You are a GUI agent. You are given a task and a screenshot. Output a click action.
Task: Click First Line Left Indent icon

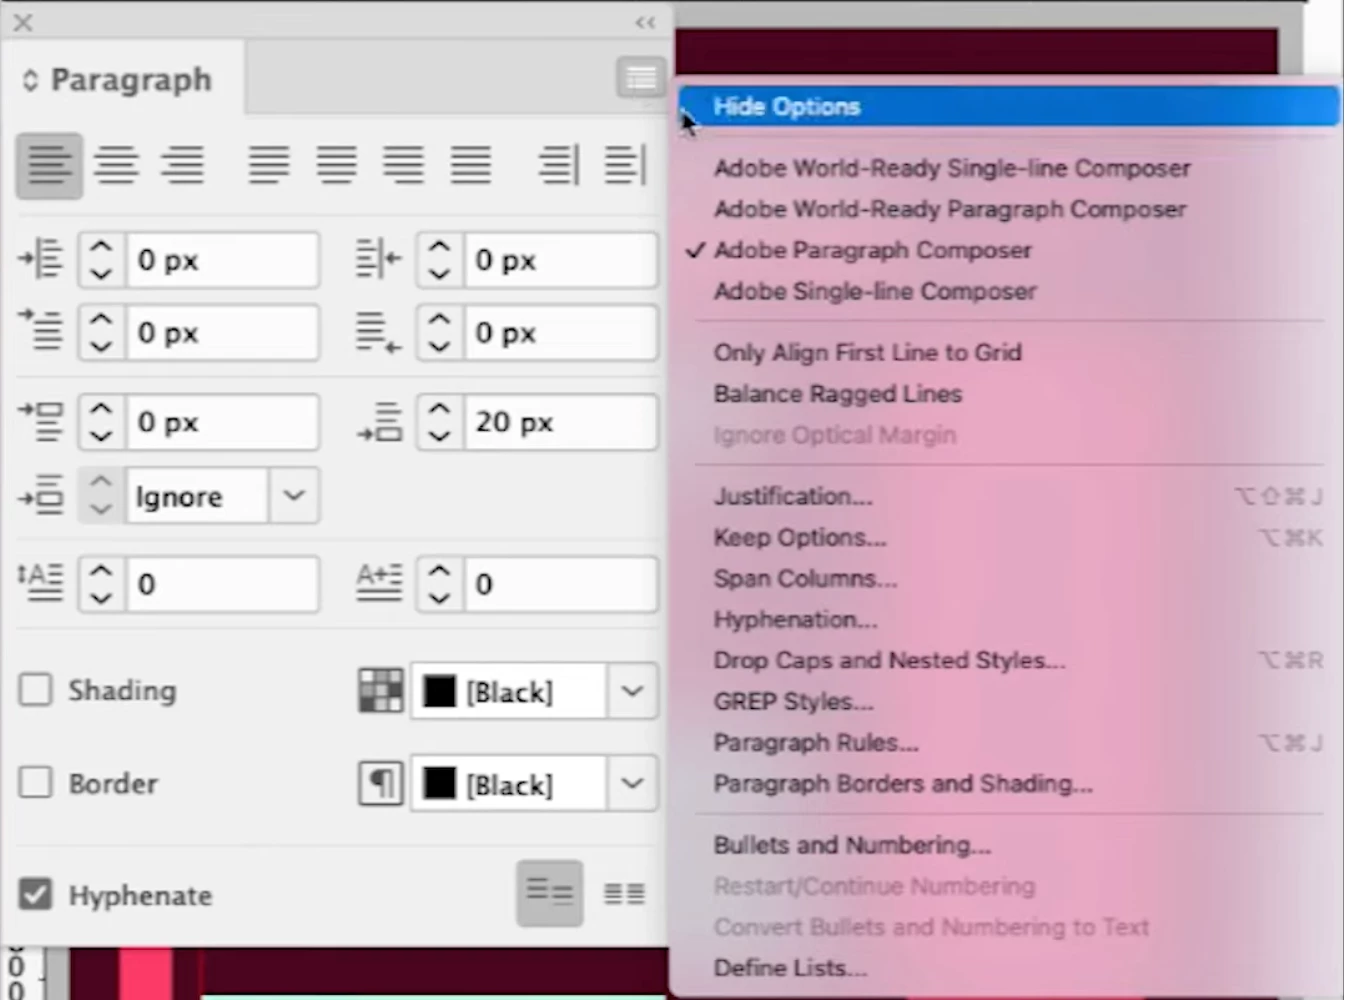tap(41, 331)
